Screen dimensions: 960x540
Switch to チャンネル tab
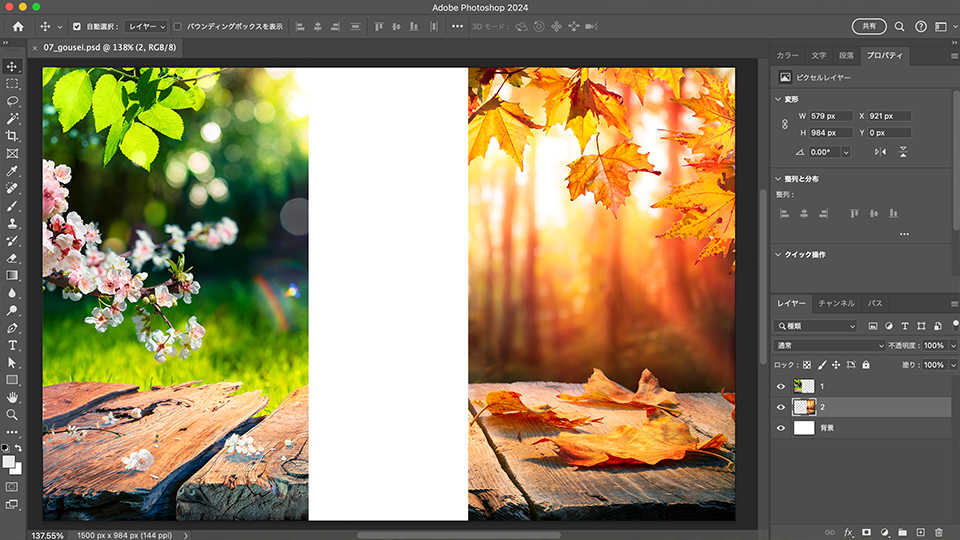[836, 304]
